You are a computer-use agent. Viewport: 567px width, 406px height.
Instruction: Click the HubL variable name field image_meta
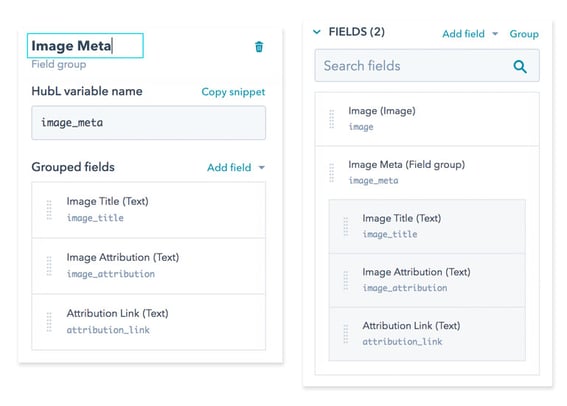[149, 123]
